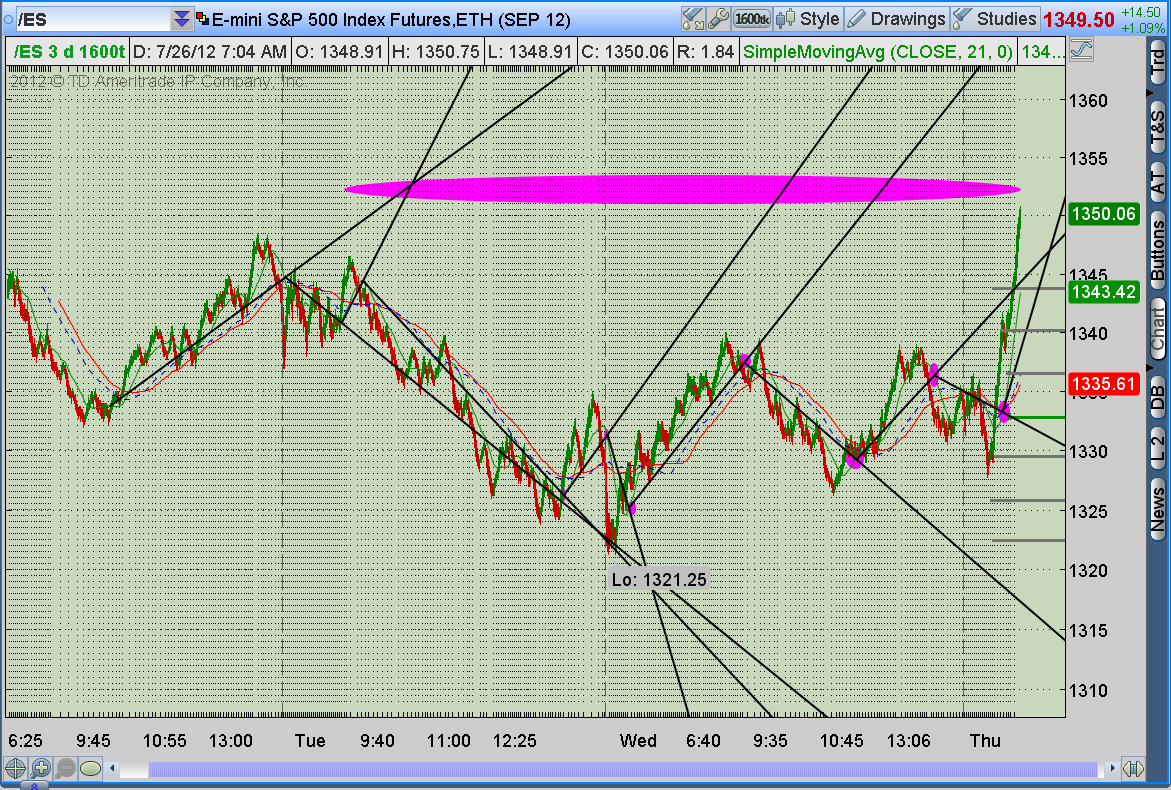
Task: Click the green 1343.42 price bubble
Action: (x=1103, y=292)
